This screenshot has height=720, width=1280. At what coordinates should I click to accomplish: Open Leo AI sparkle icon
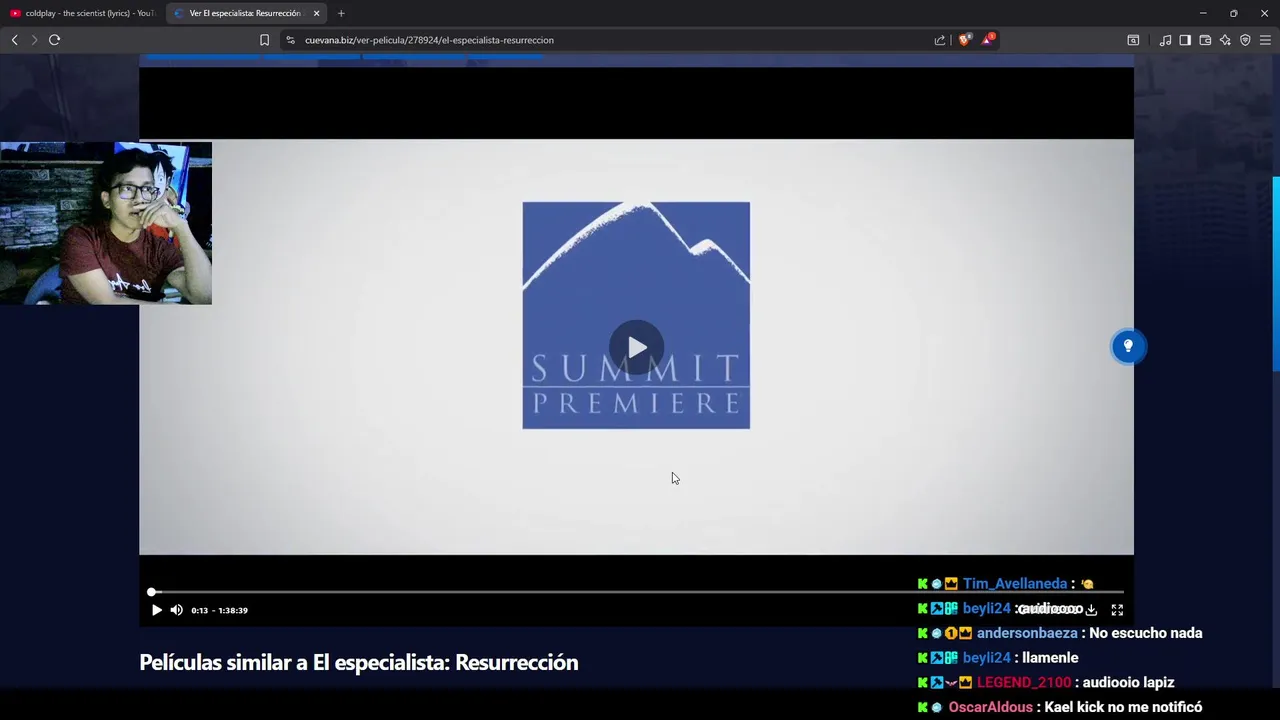pos(1225,40)
